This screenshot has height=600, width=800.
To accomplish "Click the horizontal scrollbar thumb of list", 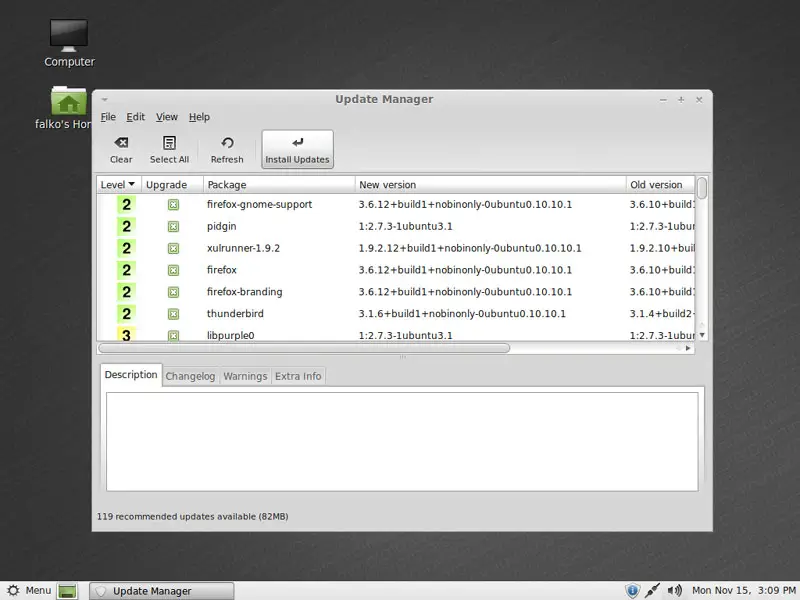I will point(304,348).
